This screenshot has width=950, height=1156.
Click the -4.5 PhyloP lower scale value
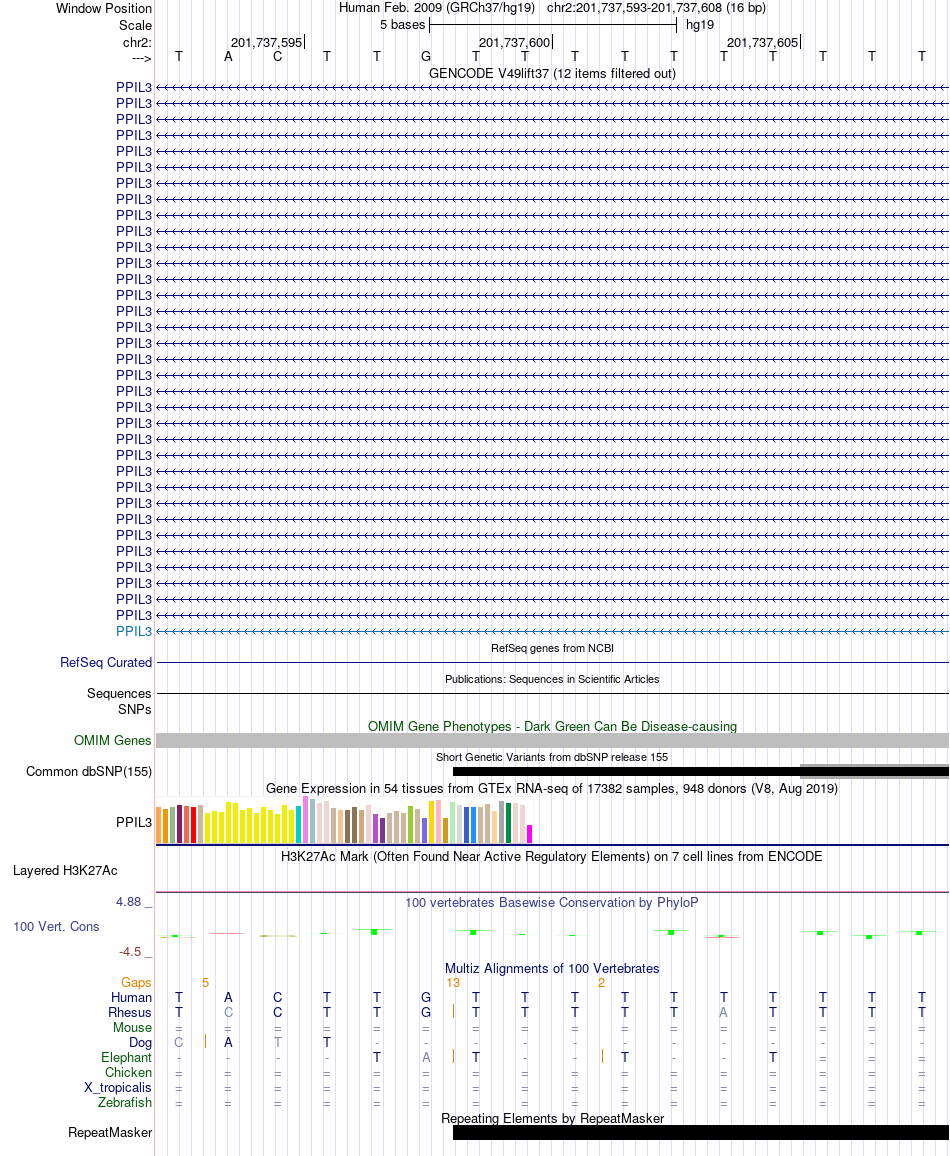point(130,952)
